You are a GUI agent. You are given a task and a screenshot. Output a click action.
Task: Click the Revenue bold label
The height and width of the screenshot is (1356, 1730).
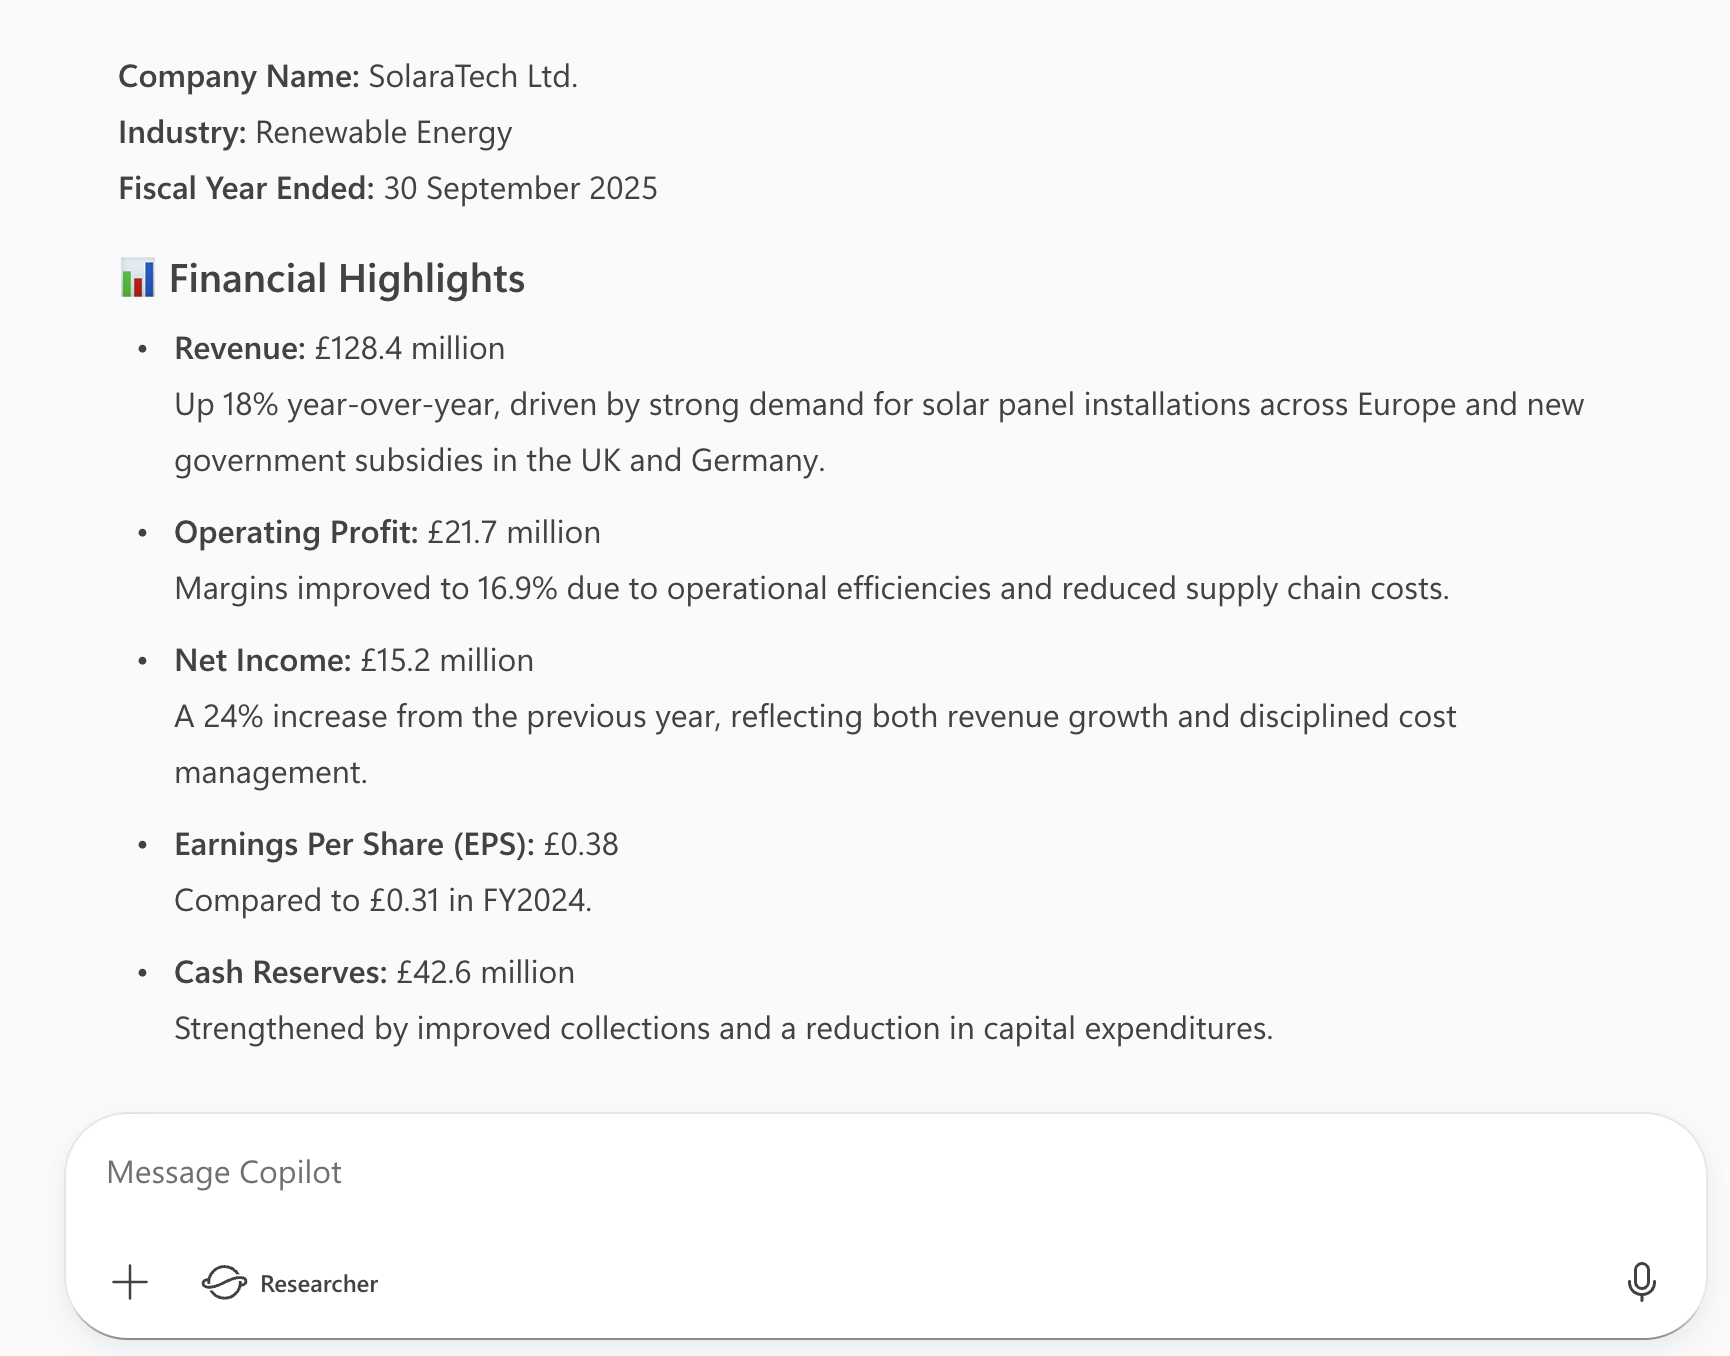pyautogui.click(x=239, y=348)
